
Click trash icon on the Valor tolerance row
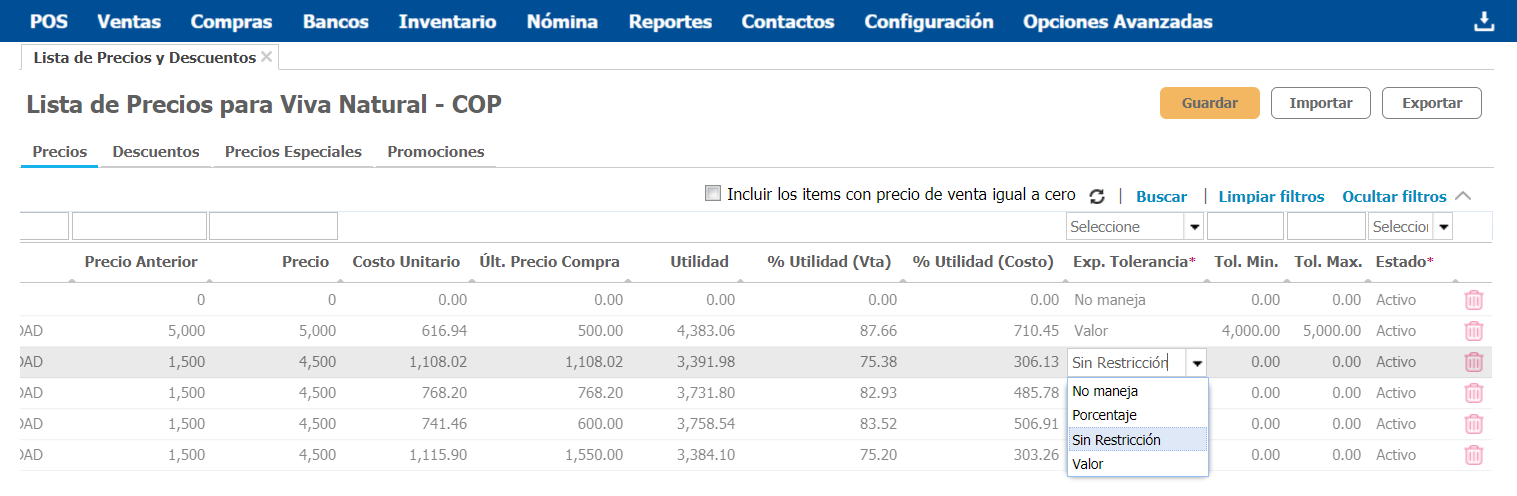(1473, 331)
